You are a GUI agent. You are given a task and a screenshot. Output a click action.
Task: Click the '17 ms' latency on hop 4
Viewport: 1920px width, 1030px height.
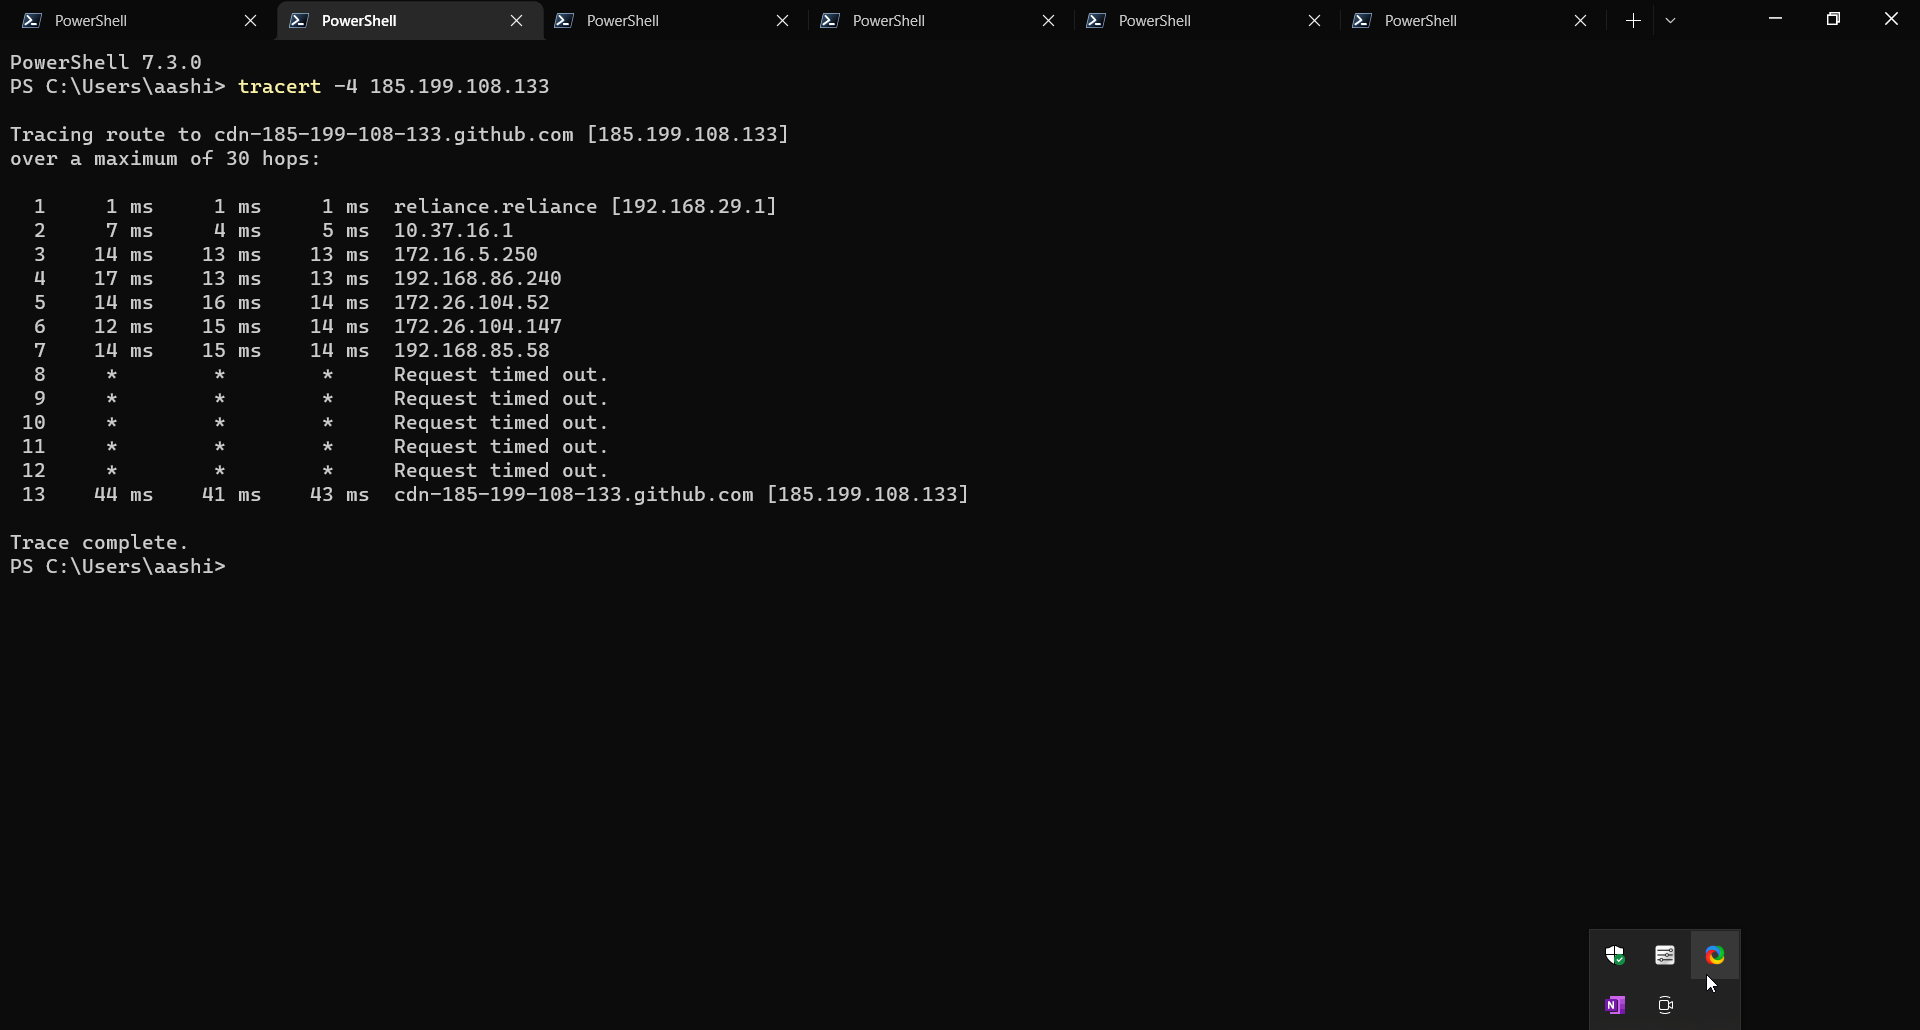(123, 278)
